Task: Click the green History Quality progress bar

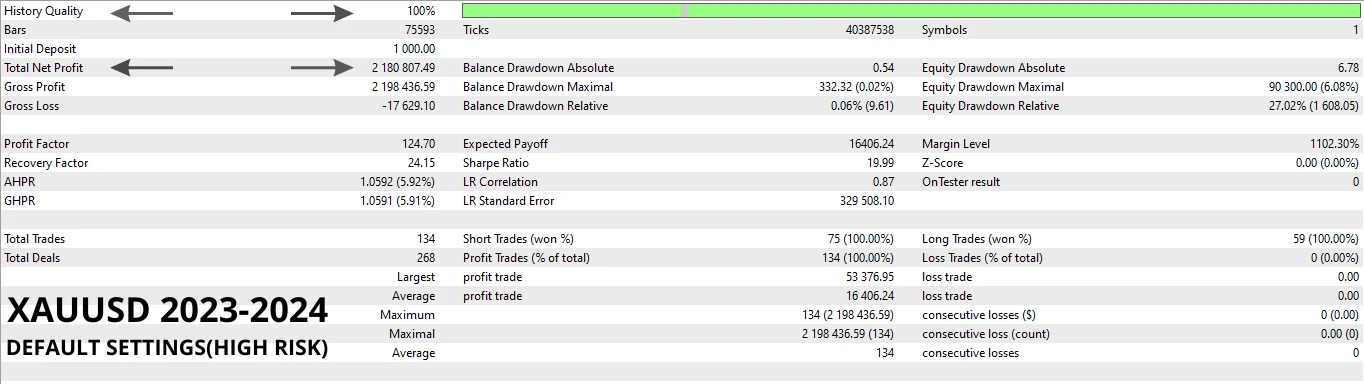Action: [x=911, y=11]
